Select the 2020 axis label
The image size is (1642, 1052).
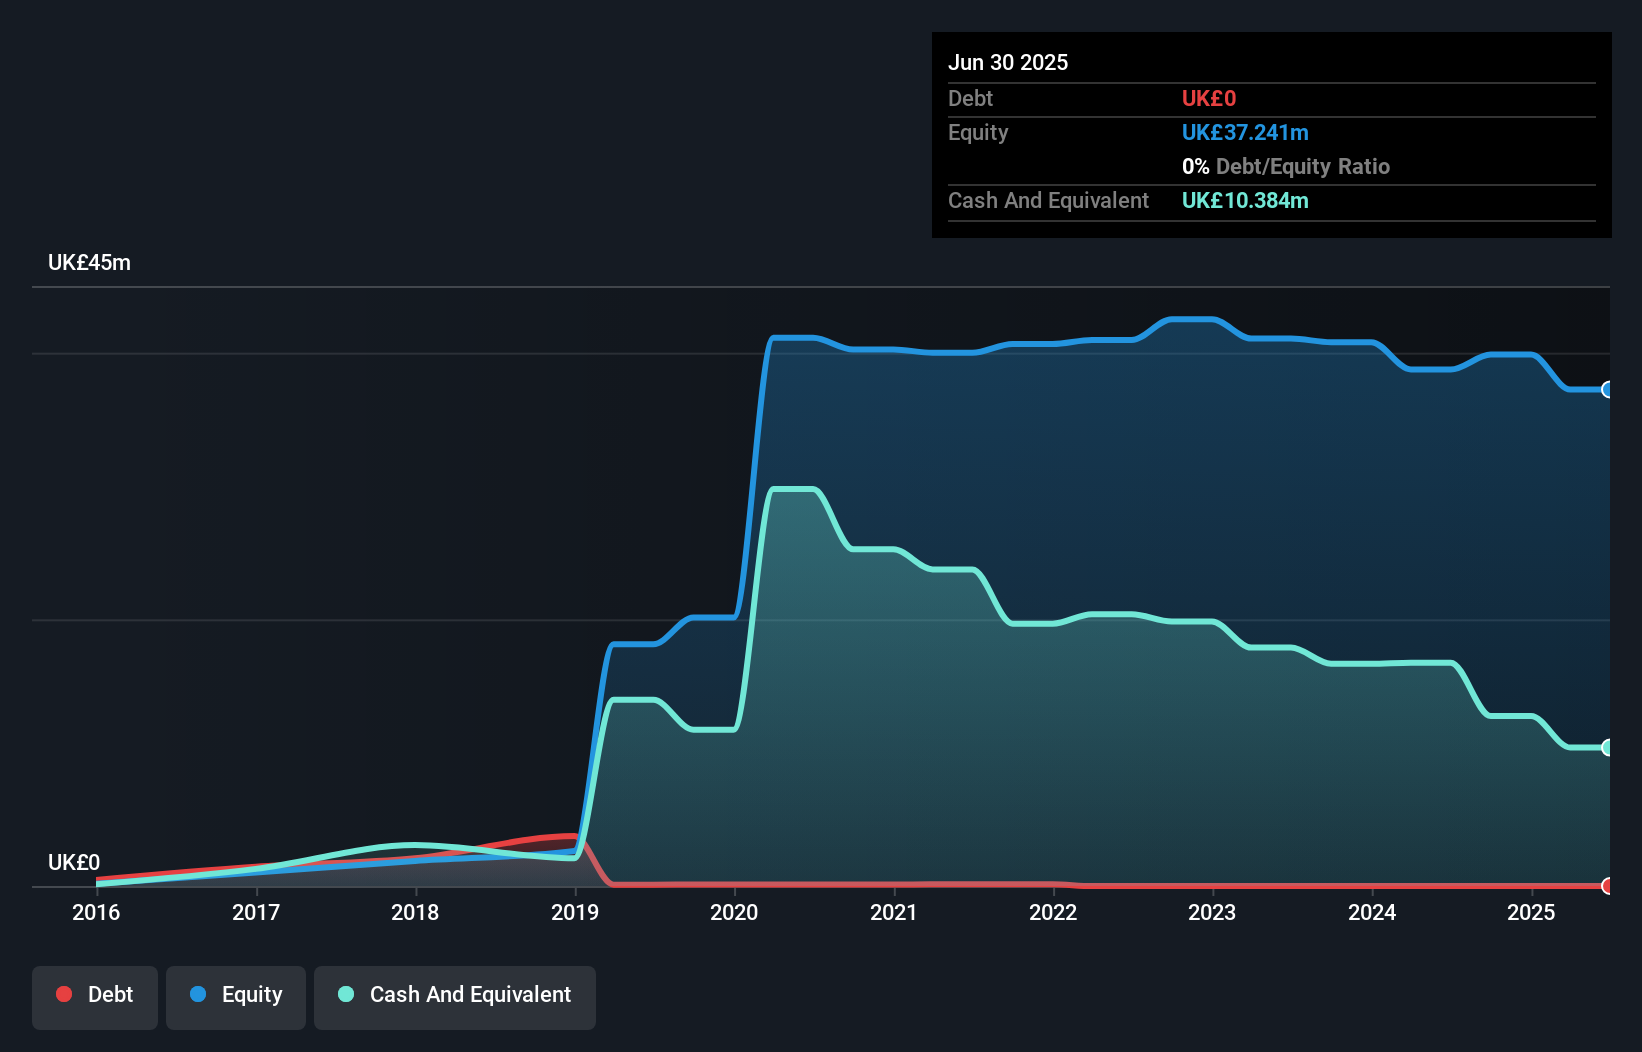[735, 912]
